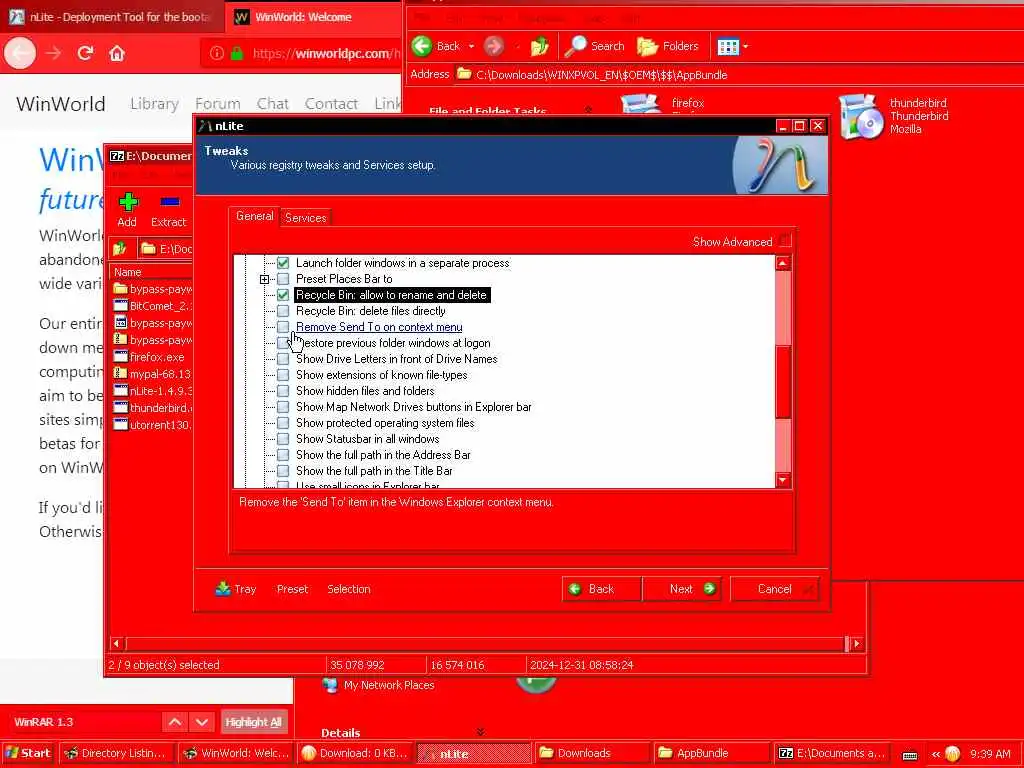Switch to the Services tab
This screenshot has height=768, width=1024.
tap(306, 217)
